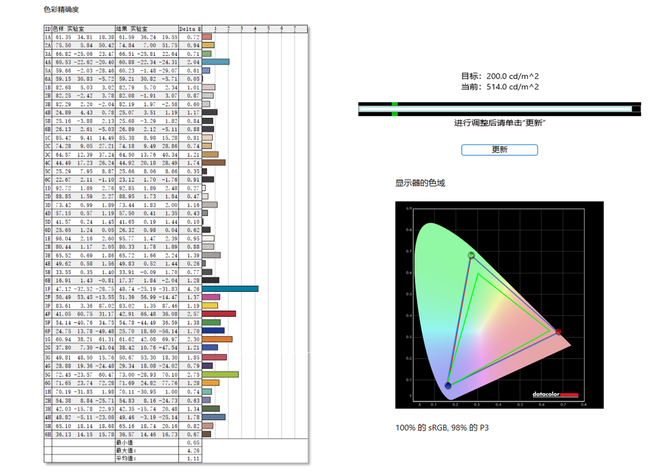Click the luminance level bar
Screen dimensions: 670x471
pyautogui.click(x=499, y=109)
